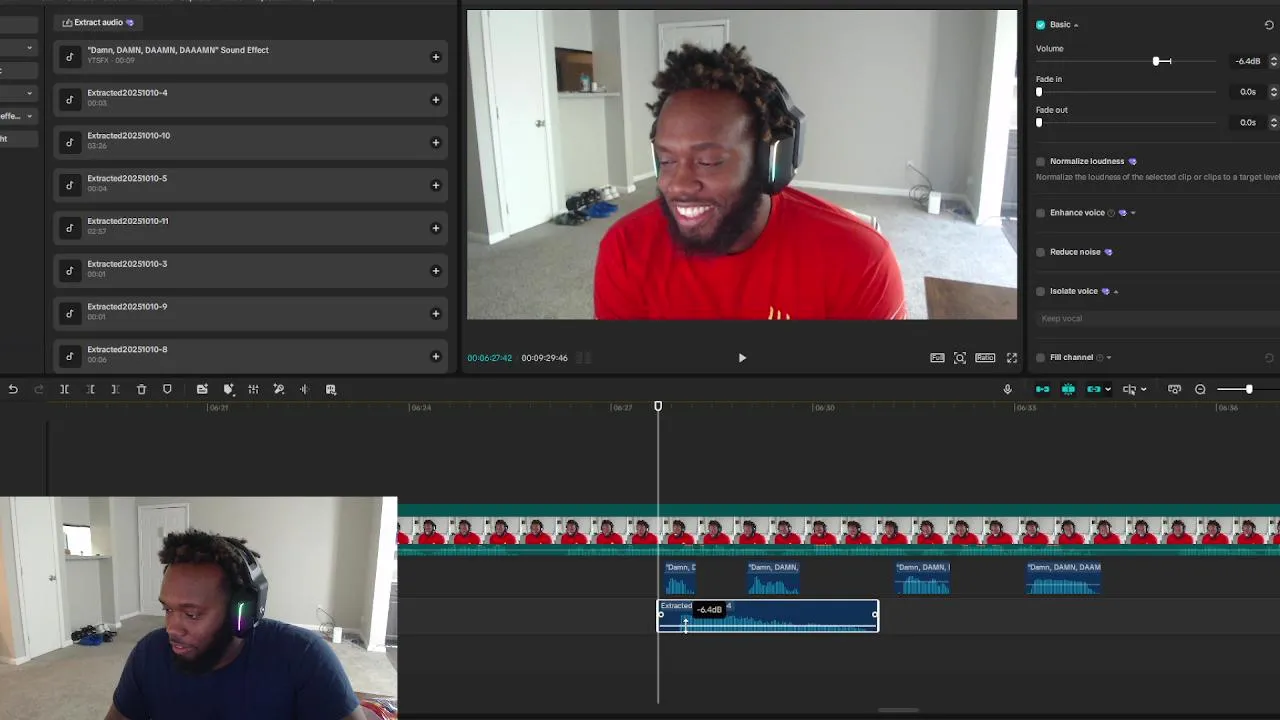Click the Volume slider handle
The width and height of the screenshot is (1280, 720).
pos(1156,61)
